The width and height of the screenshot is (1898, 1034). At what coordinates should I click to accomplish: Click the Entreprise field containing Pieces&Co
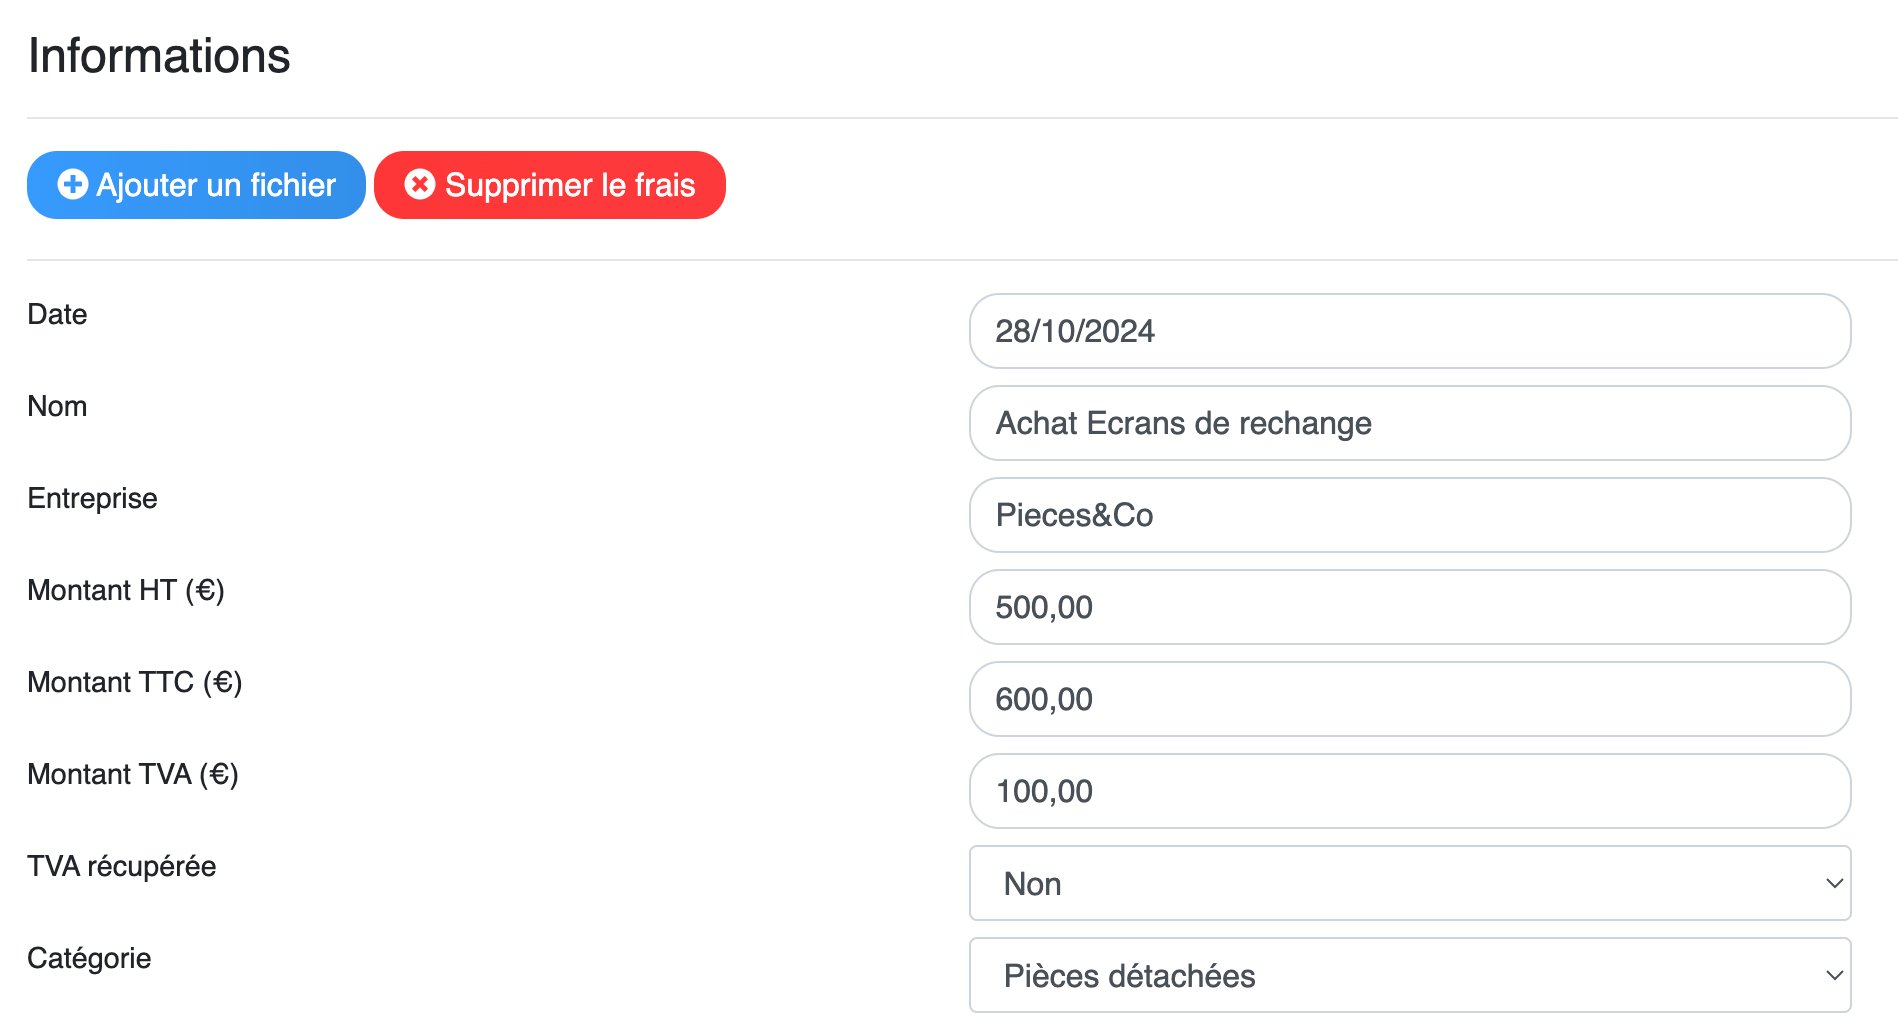pos(1410,515)
